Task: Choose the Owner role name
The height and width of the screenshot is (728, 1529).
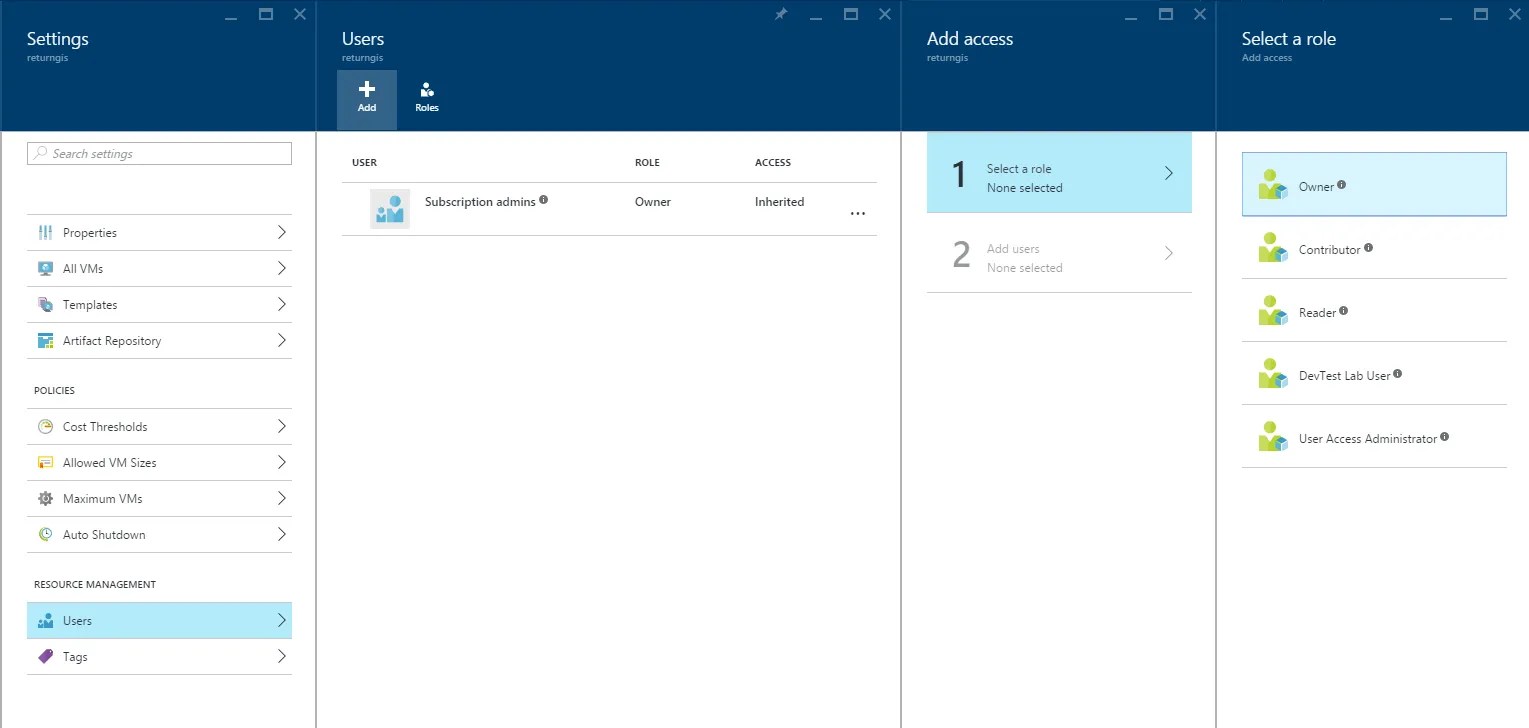Action: coord(1316,187)
